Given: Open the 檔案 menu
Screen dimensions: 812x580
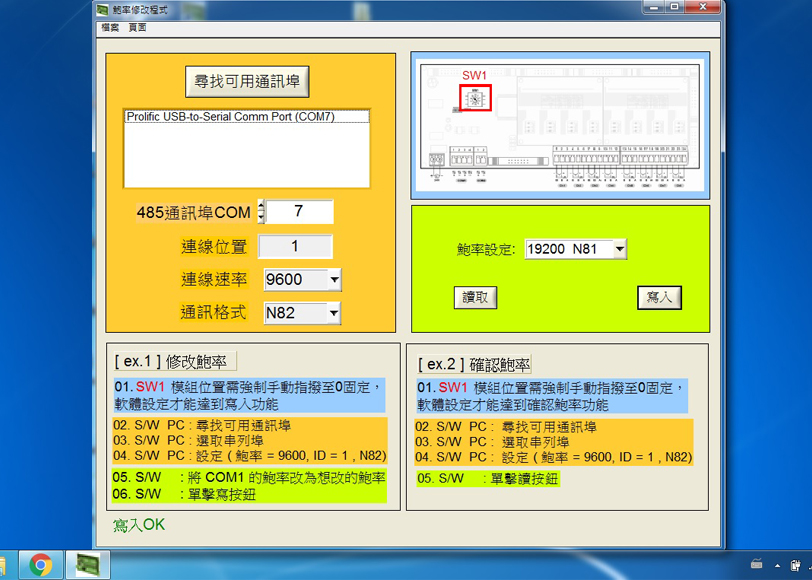Looking at the screenshot, I should (x=110, y=28).
